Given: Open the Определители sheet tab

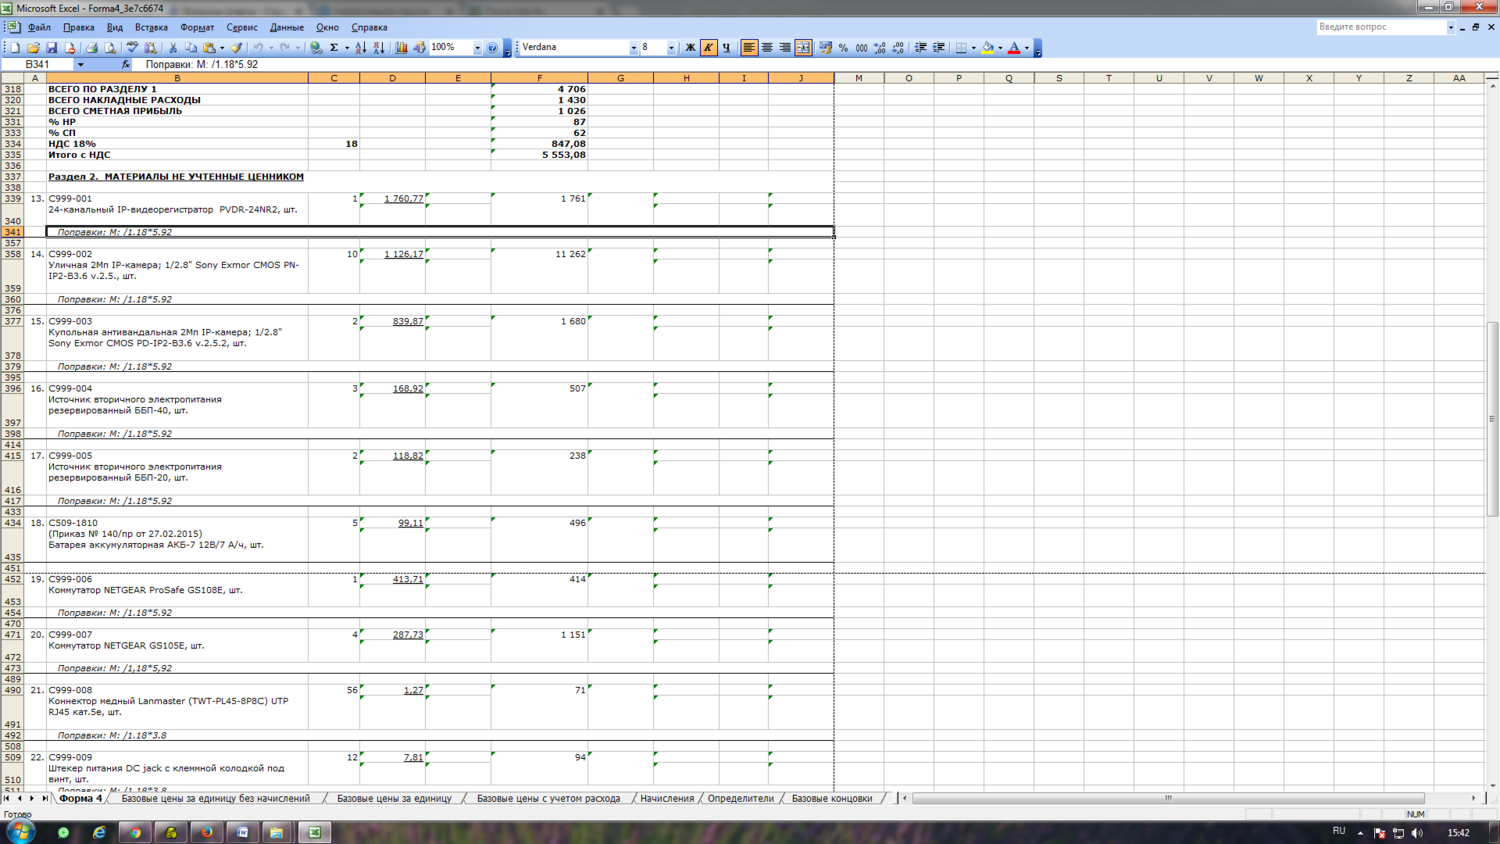Looking at the screenshot, I should (x=741, y=798).
